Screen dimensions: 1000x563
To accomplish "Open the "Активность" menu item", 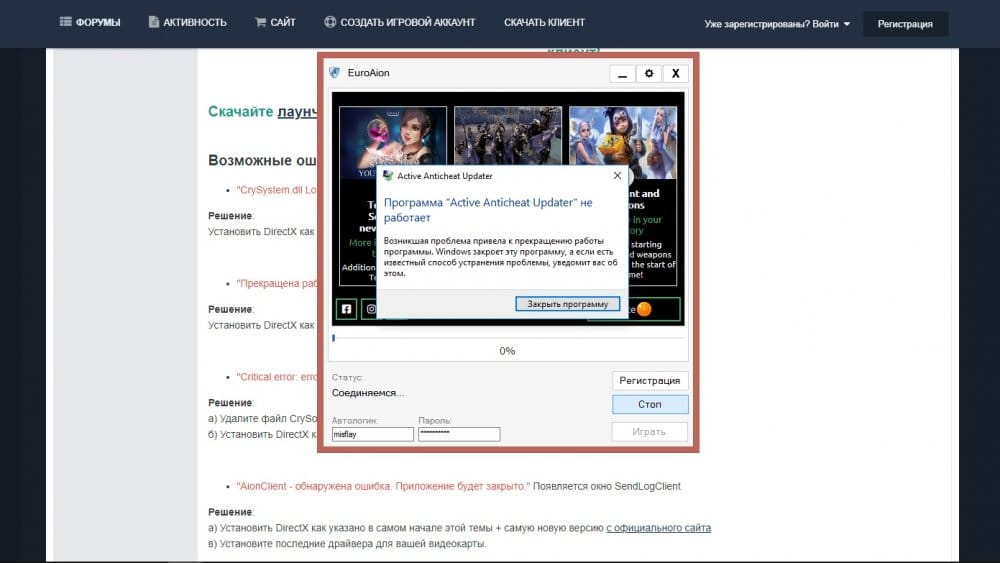I will (x=188, y=22).
